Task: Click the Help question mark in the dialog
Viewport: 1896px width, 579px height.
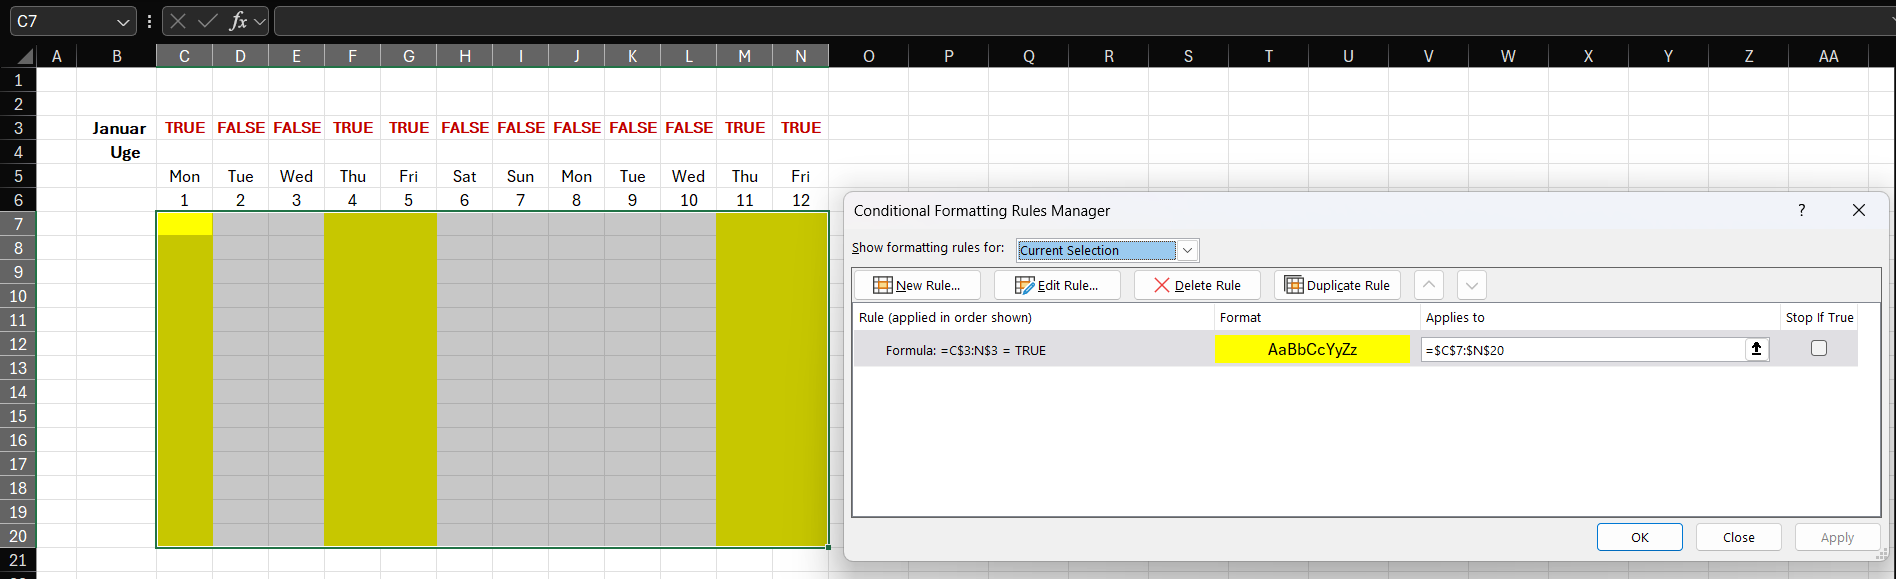Action: point(1802,210)
